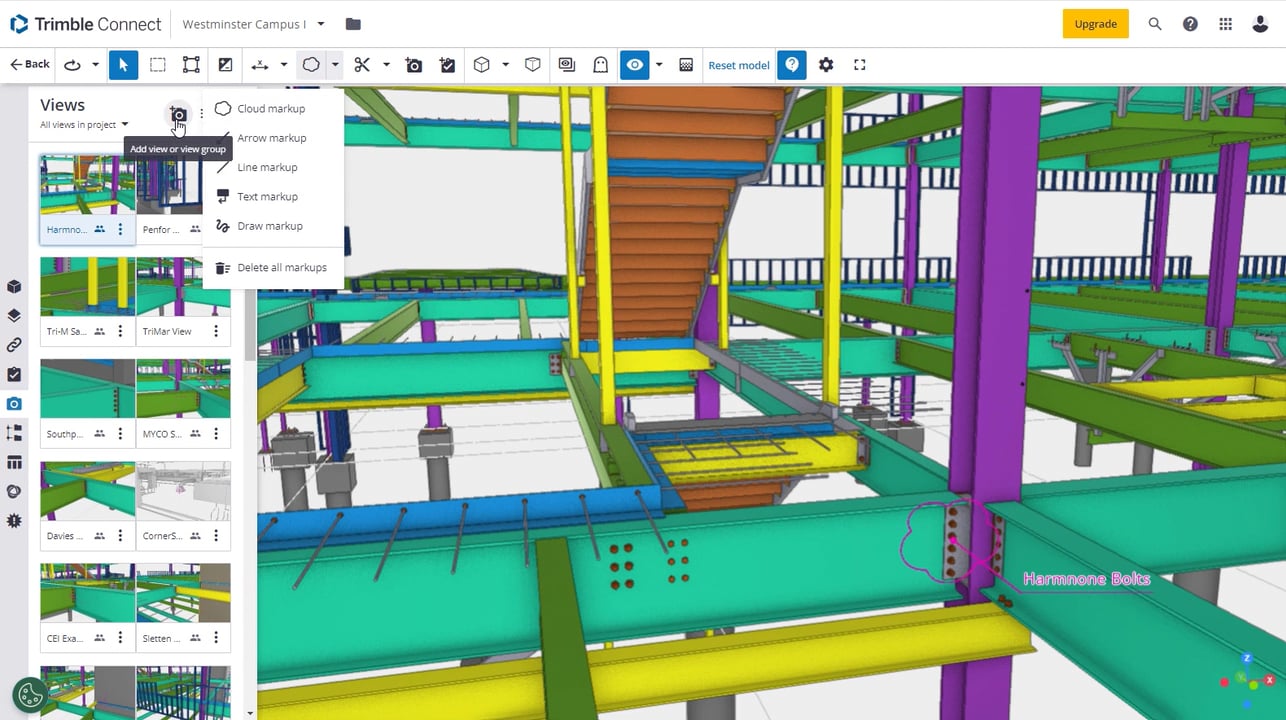Choose Arrow markup from the menu

[272, 138]
